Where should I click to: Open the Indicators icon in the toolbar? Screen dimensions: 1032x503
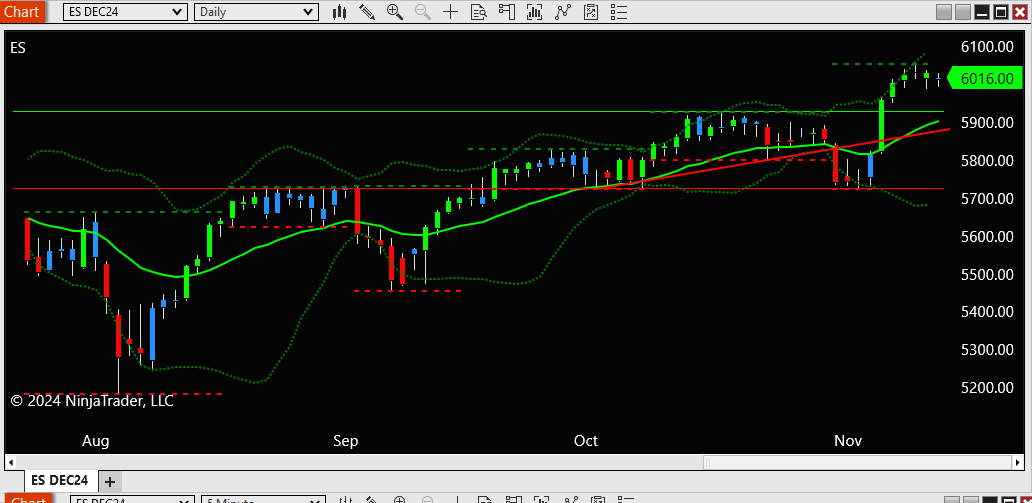coord(534,11)
